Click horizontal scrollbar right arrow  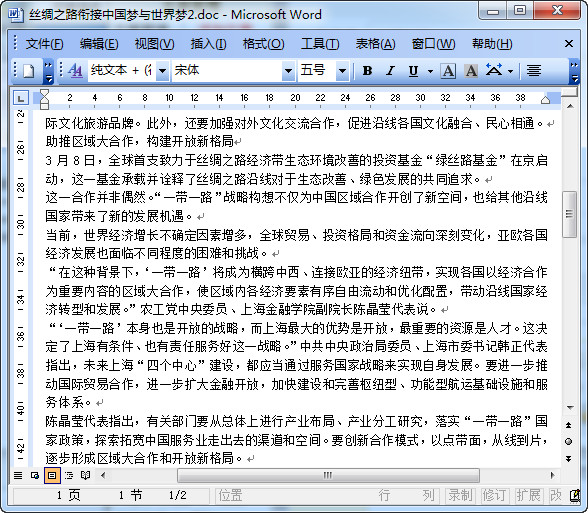[x=552, y=476]
